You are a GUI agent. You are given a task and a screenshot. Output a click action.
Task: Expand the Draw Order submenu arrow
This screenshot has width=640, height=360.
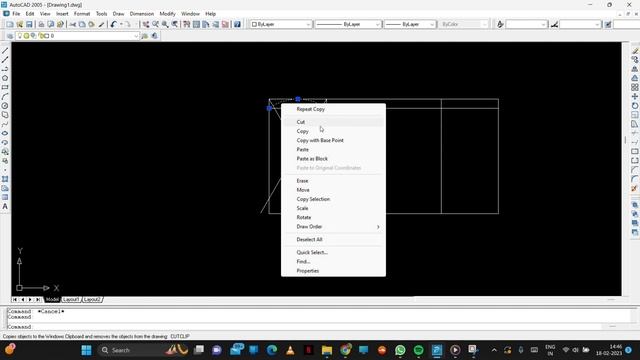coord(378,227)
